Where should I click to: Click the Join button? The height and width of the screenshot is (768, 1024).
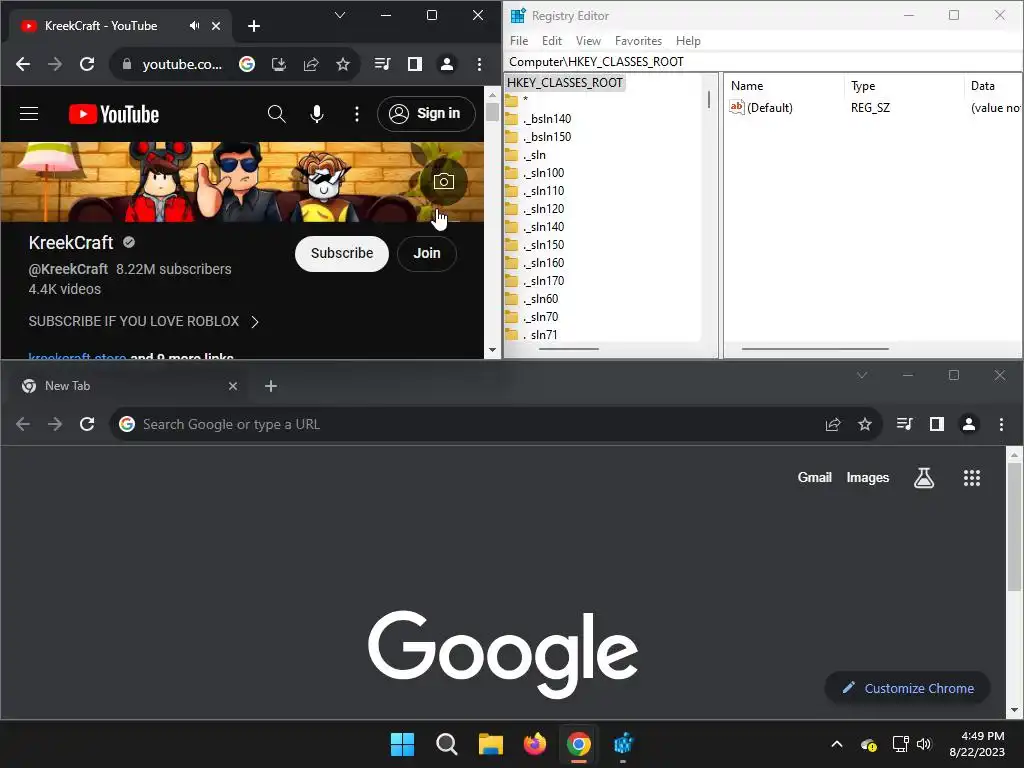[x=427, y=253]
